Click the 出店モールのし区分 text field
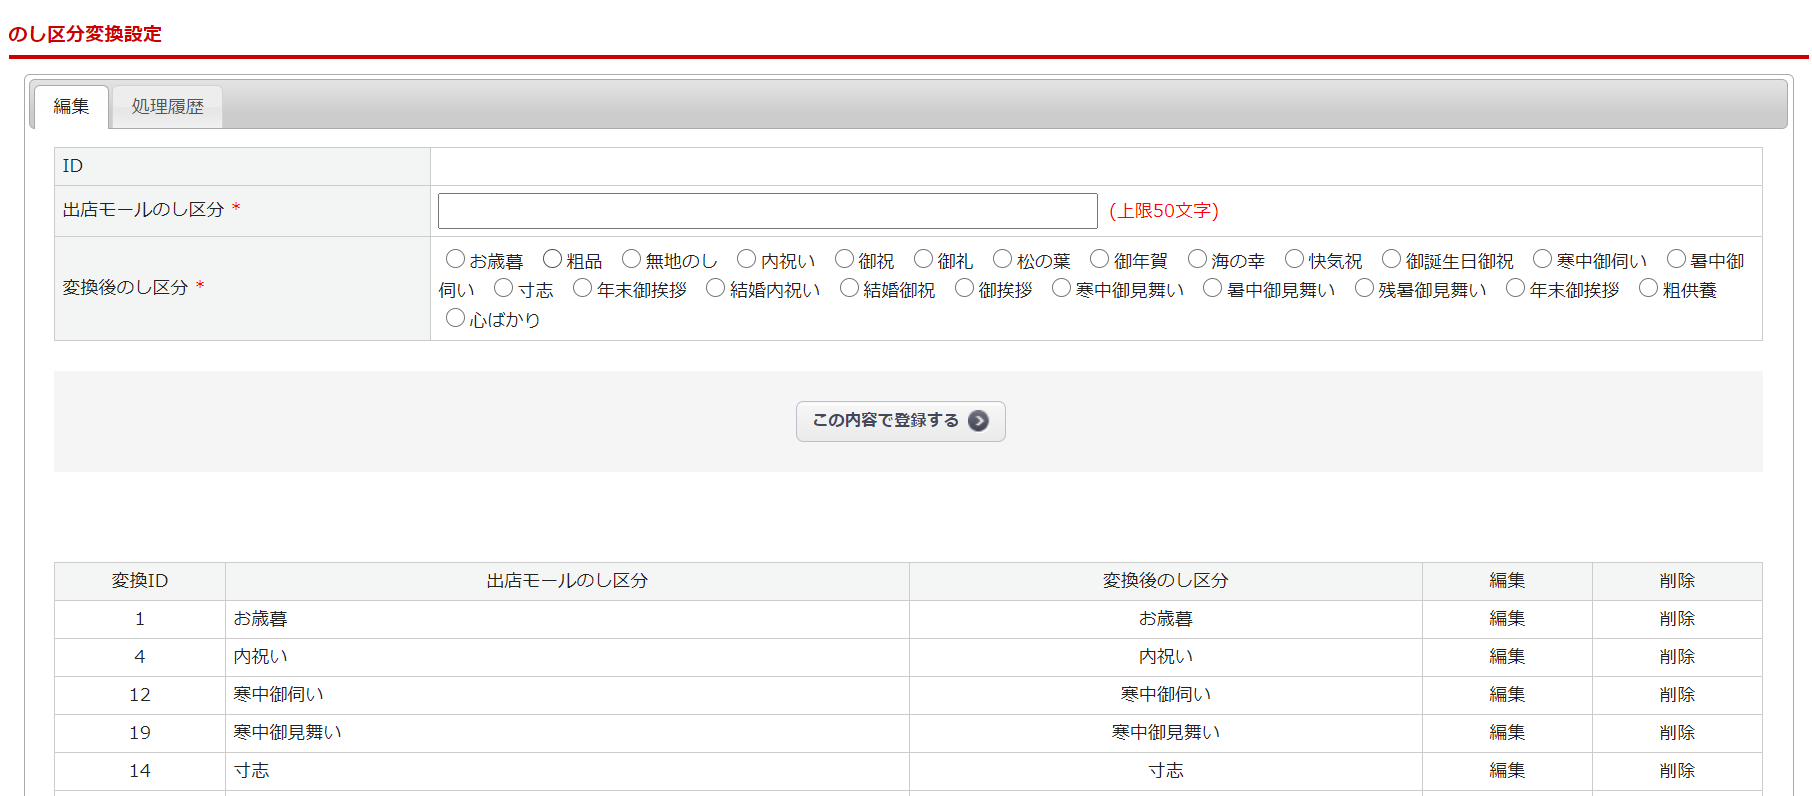Viewport: 1812px width, 796px height. [767, 211]
